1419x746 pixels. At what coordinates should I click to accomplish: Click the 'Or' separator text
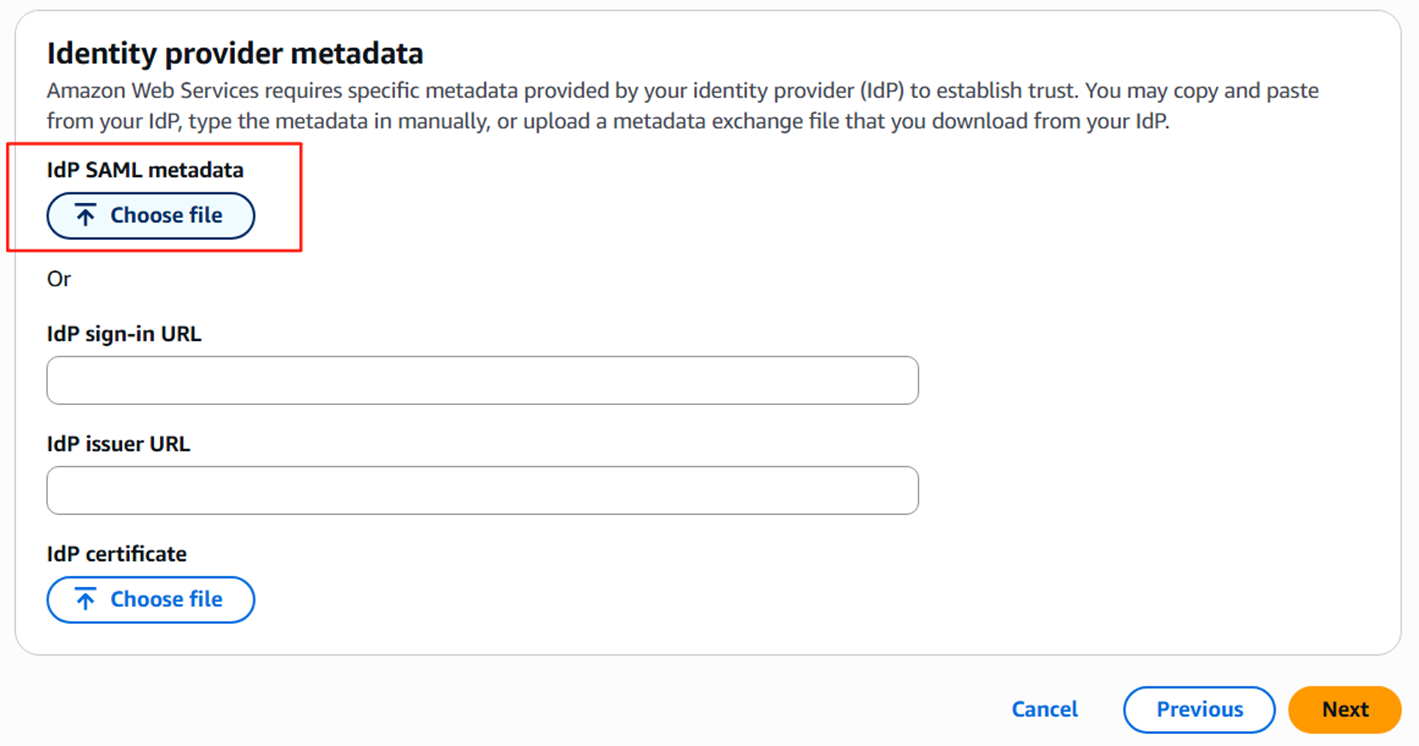pyautogui.click(x=59, y=279)
